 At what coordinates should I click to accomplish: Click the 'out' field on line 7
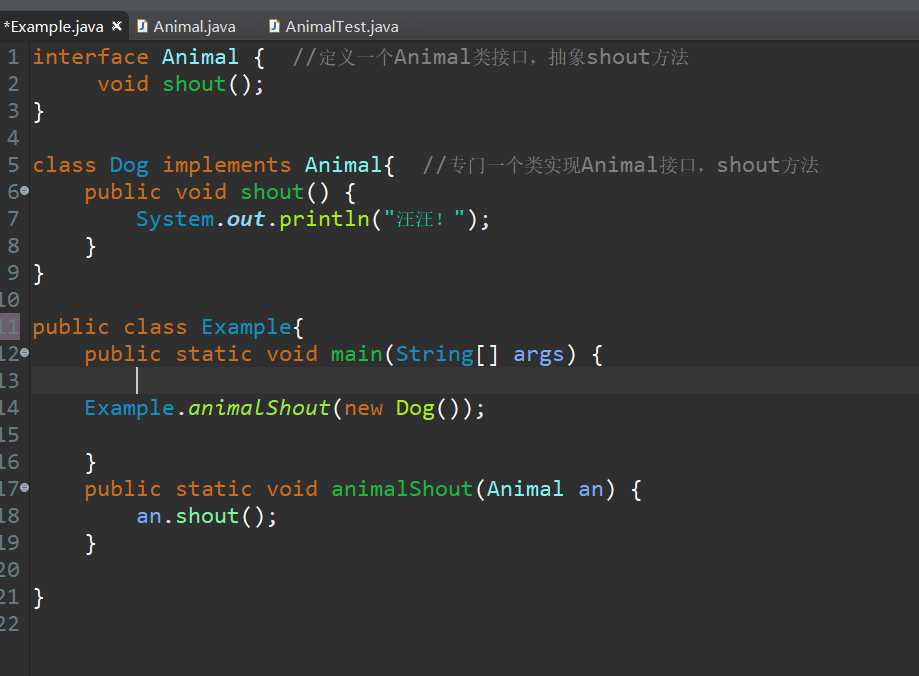pyautogui.click(x=246, y=219)
